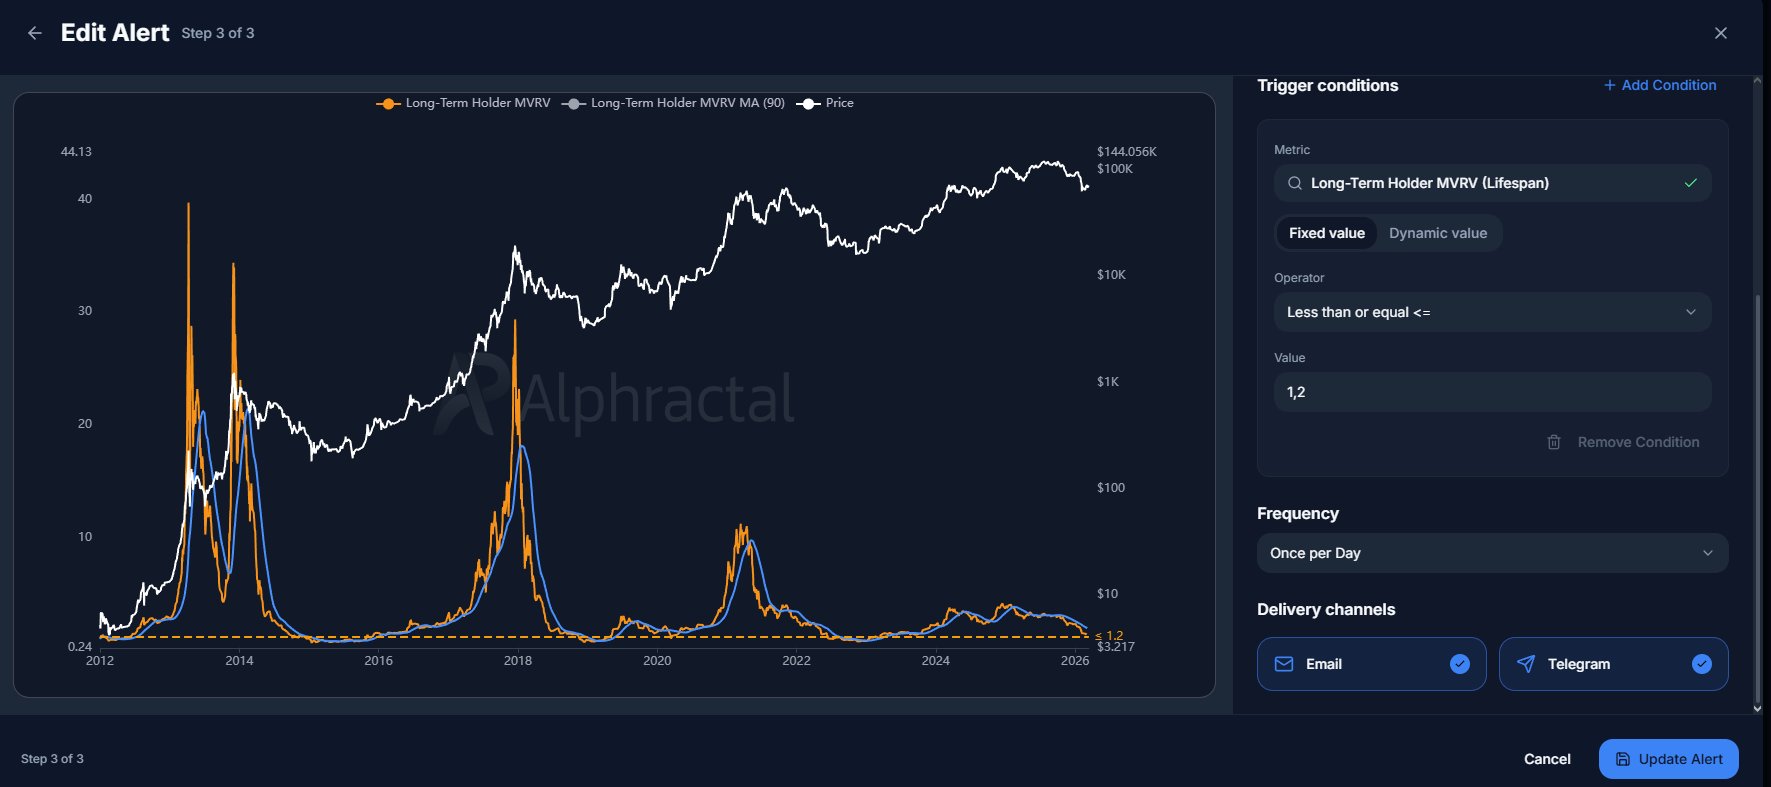Toggle Long-Term Holder MVRV legend marker
This screenshot has height=787, width=1771.
pyautogui.click(x=388, y=103)
